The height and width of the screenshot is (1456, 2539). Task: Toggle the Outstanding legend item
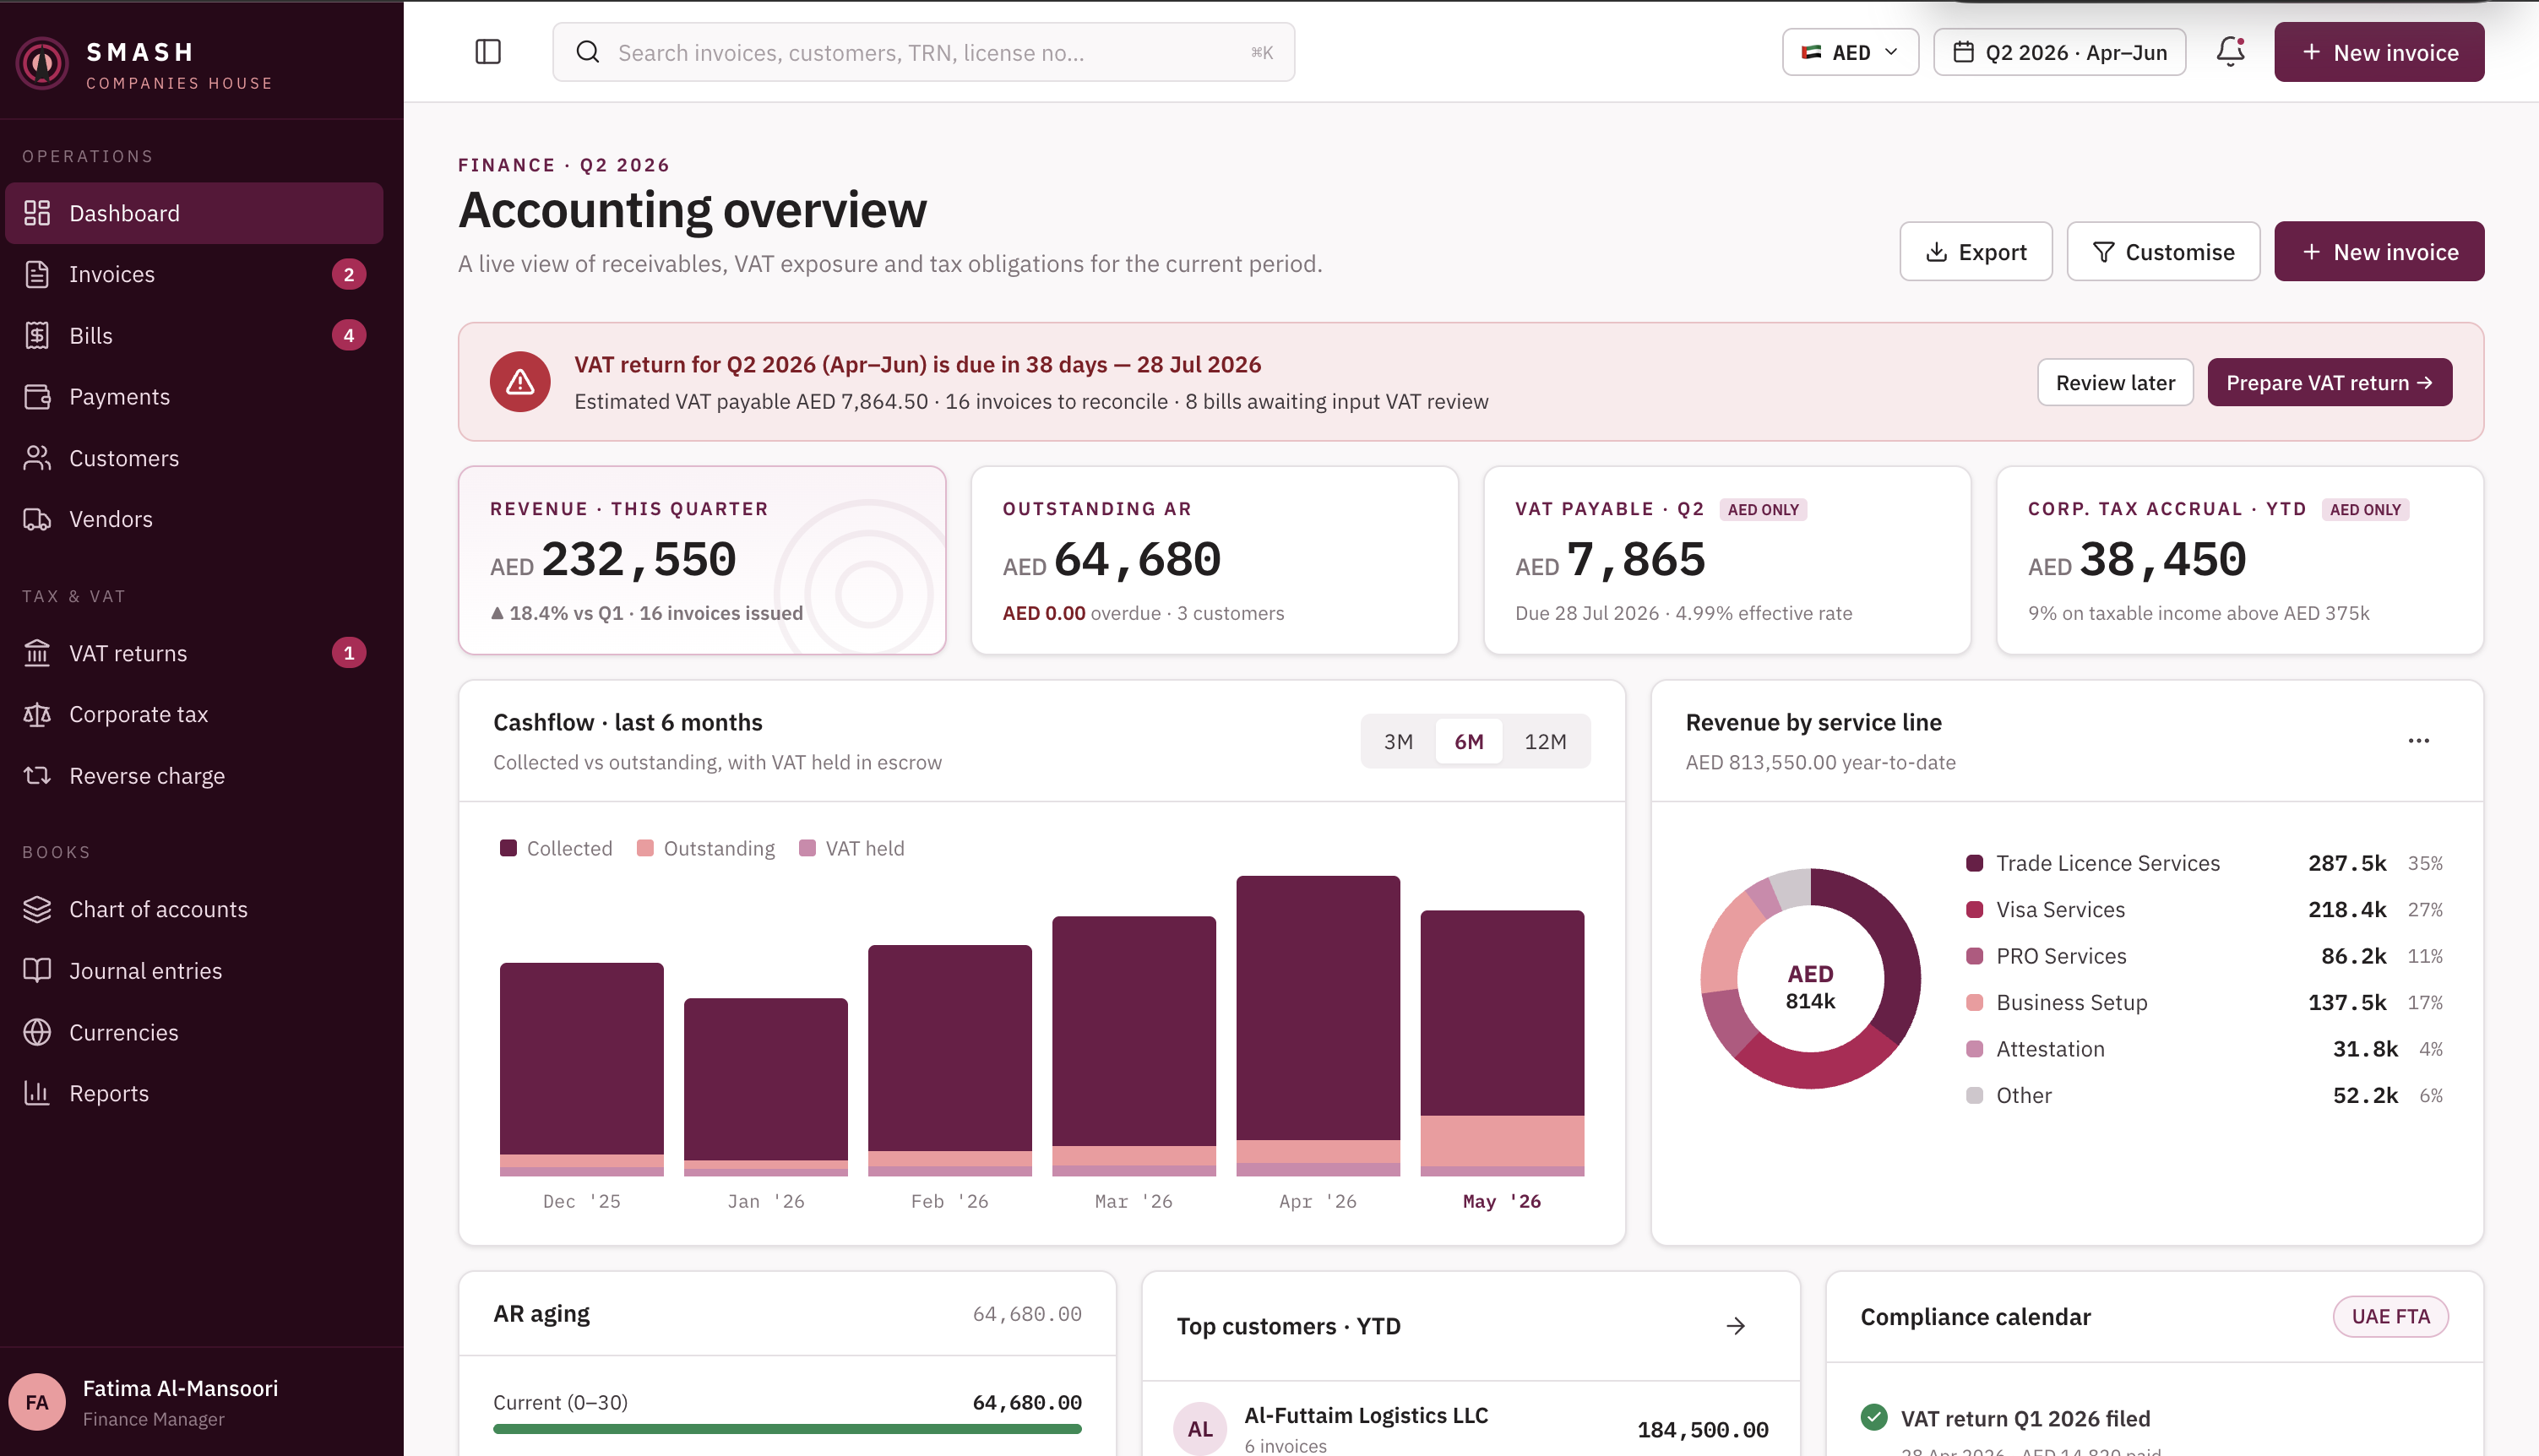706,848
